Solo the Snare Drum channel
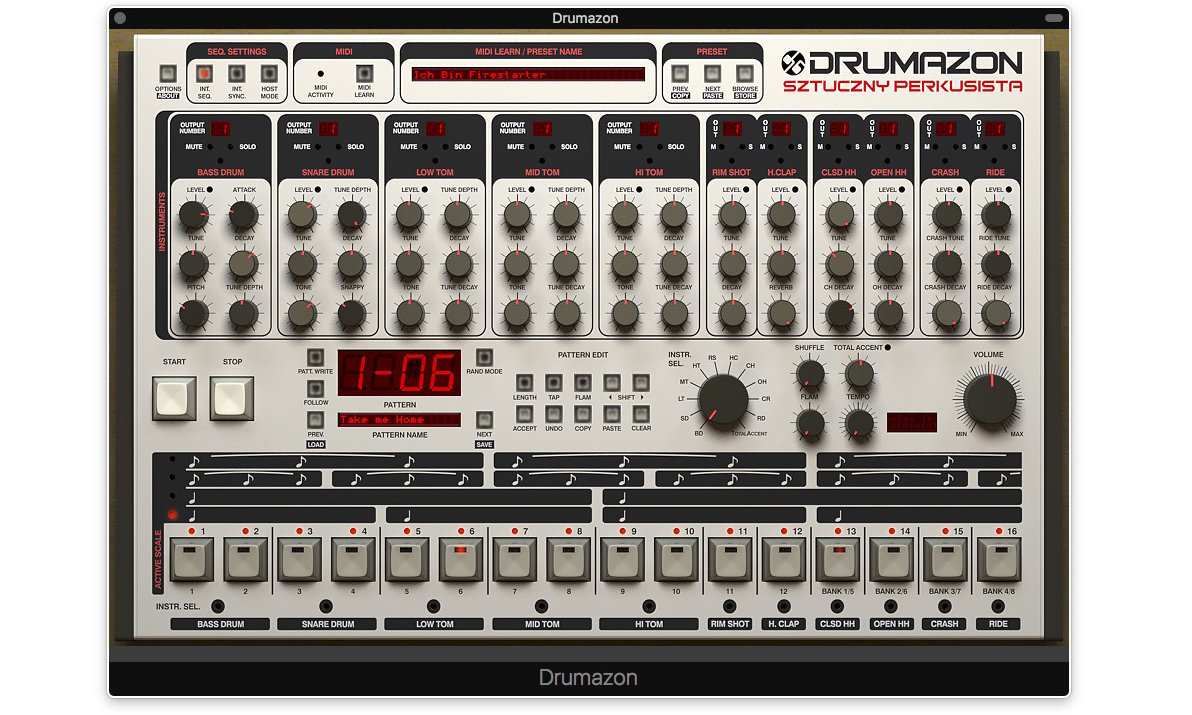This screenshot has width=1192, height=715. click(x=339, y=147)
